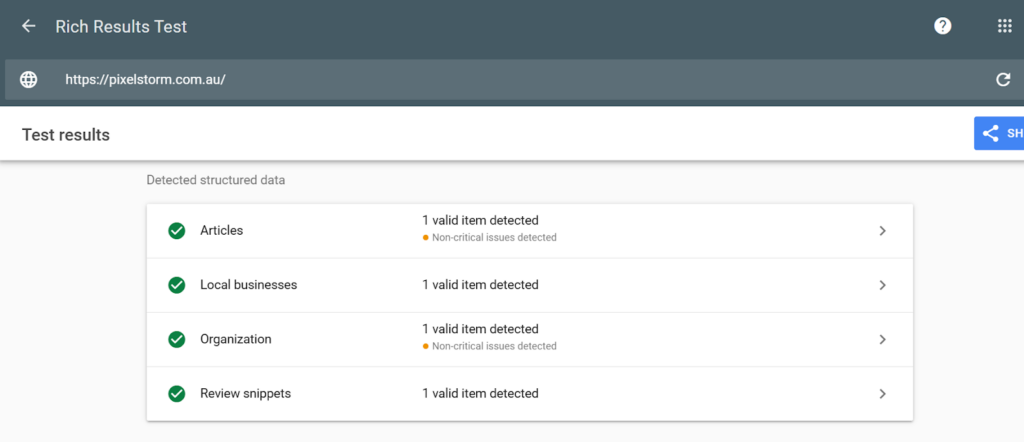Click green checkmark next to Review snippets

click(177, 393)
